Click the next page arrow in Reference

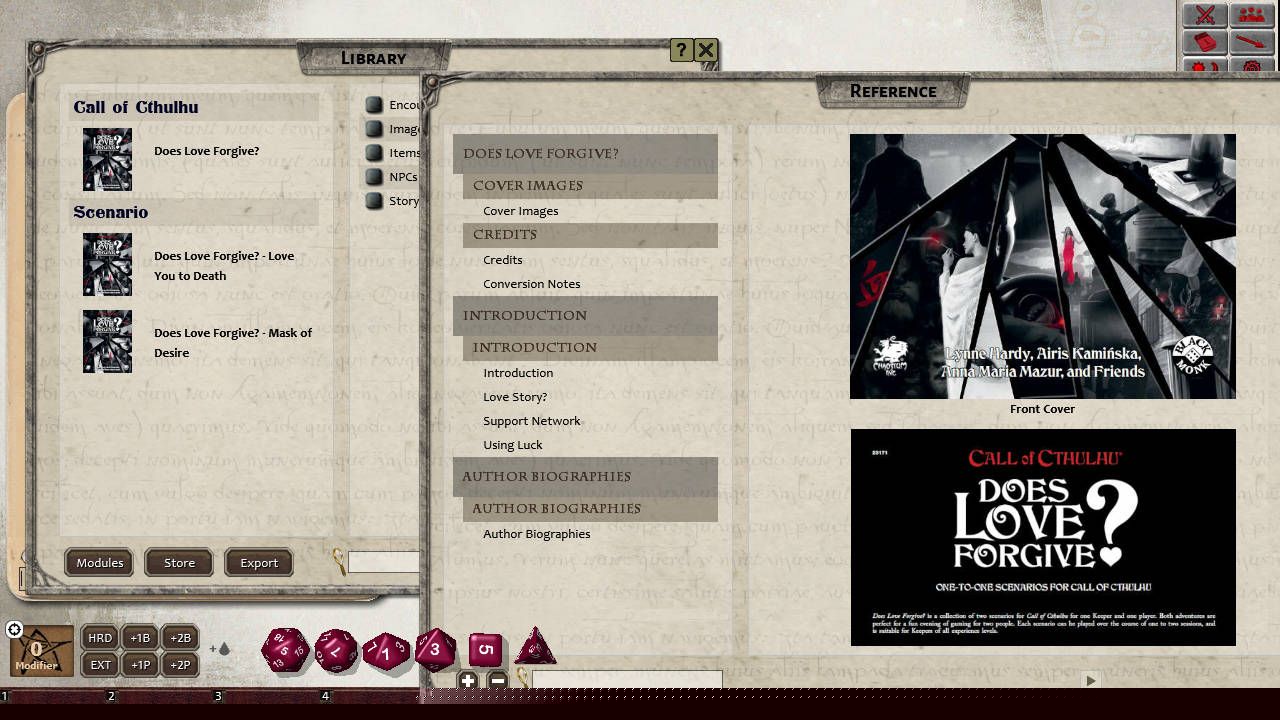coord(1091,680)
